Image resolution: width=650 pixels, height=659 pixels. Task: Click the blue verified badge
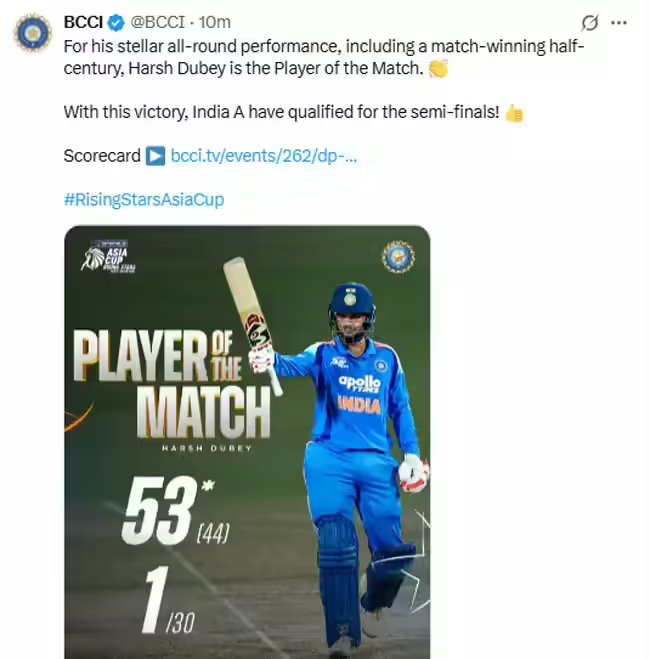pyautogui.click(x=118, y=23)
